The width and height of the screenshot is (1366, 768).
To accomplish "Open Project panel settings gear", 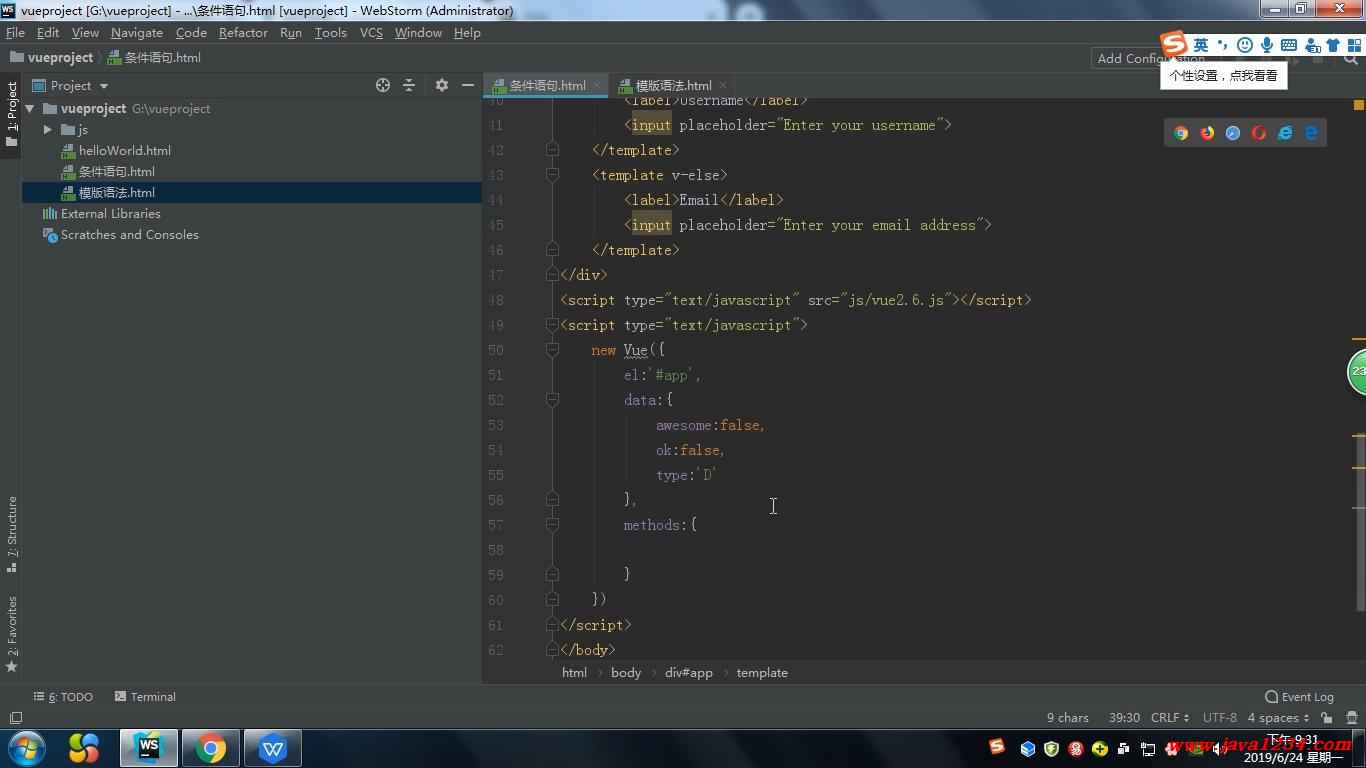I will tap(442, 85).
